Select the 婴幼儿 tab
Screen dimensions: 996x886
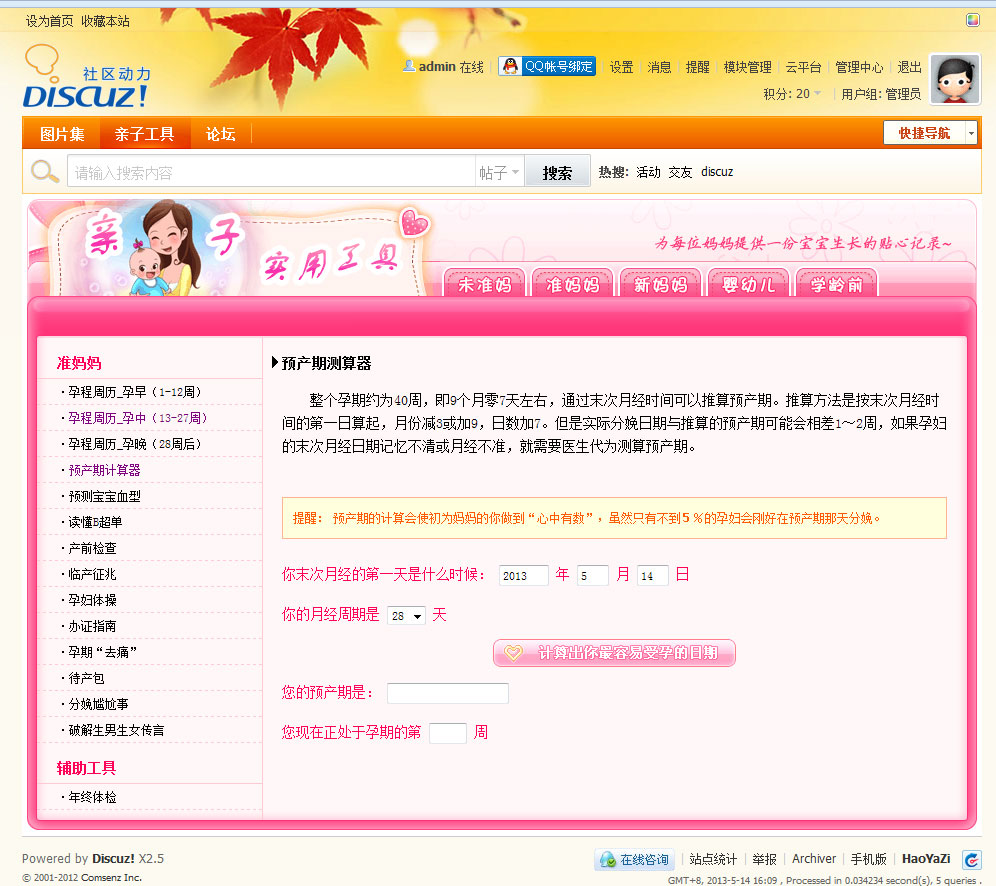pos(748,283)
